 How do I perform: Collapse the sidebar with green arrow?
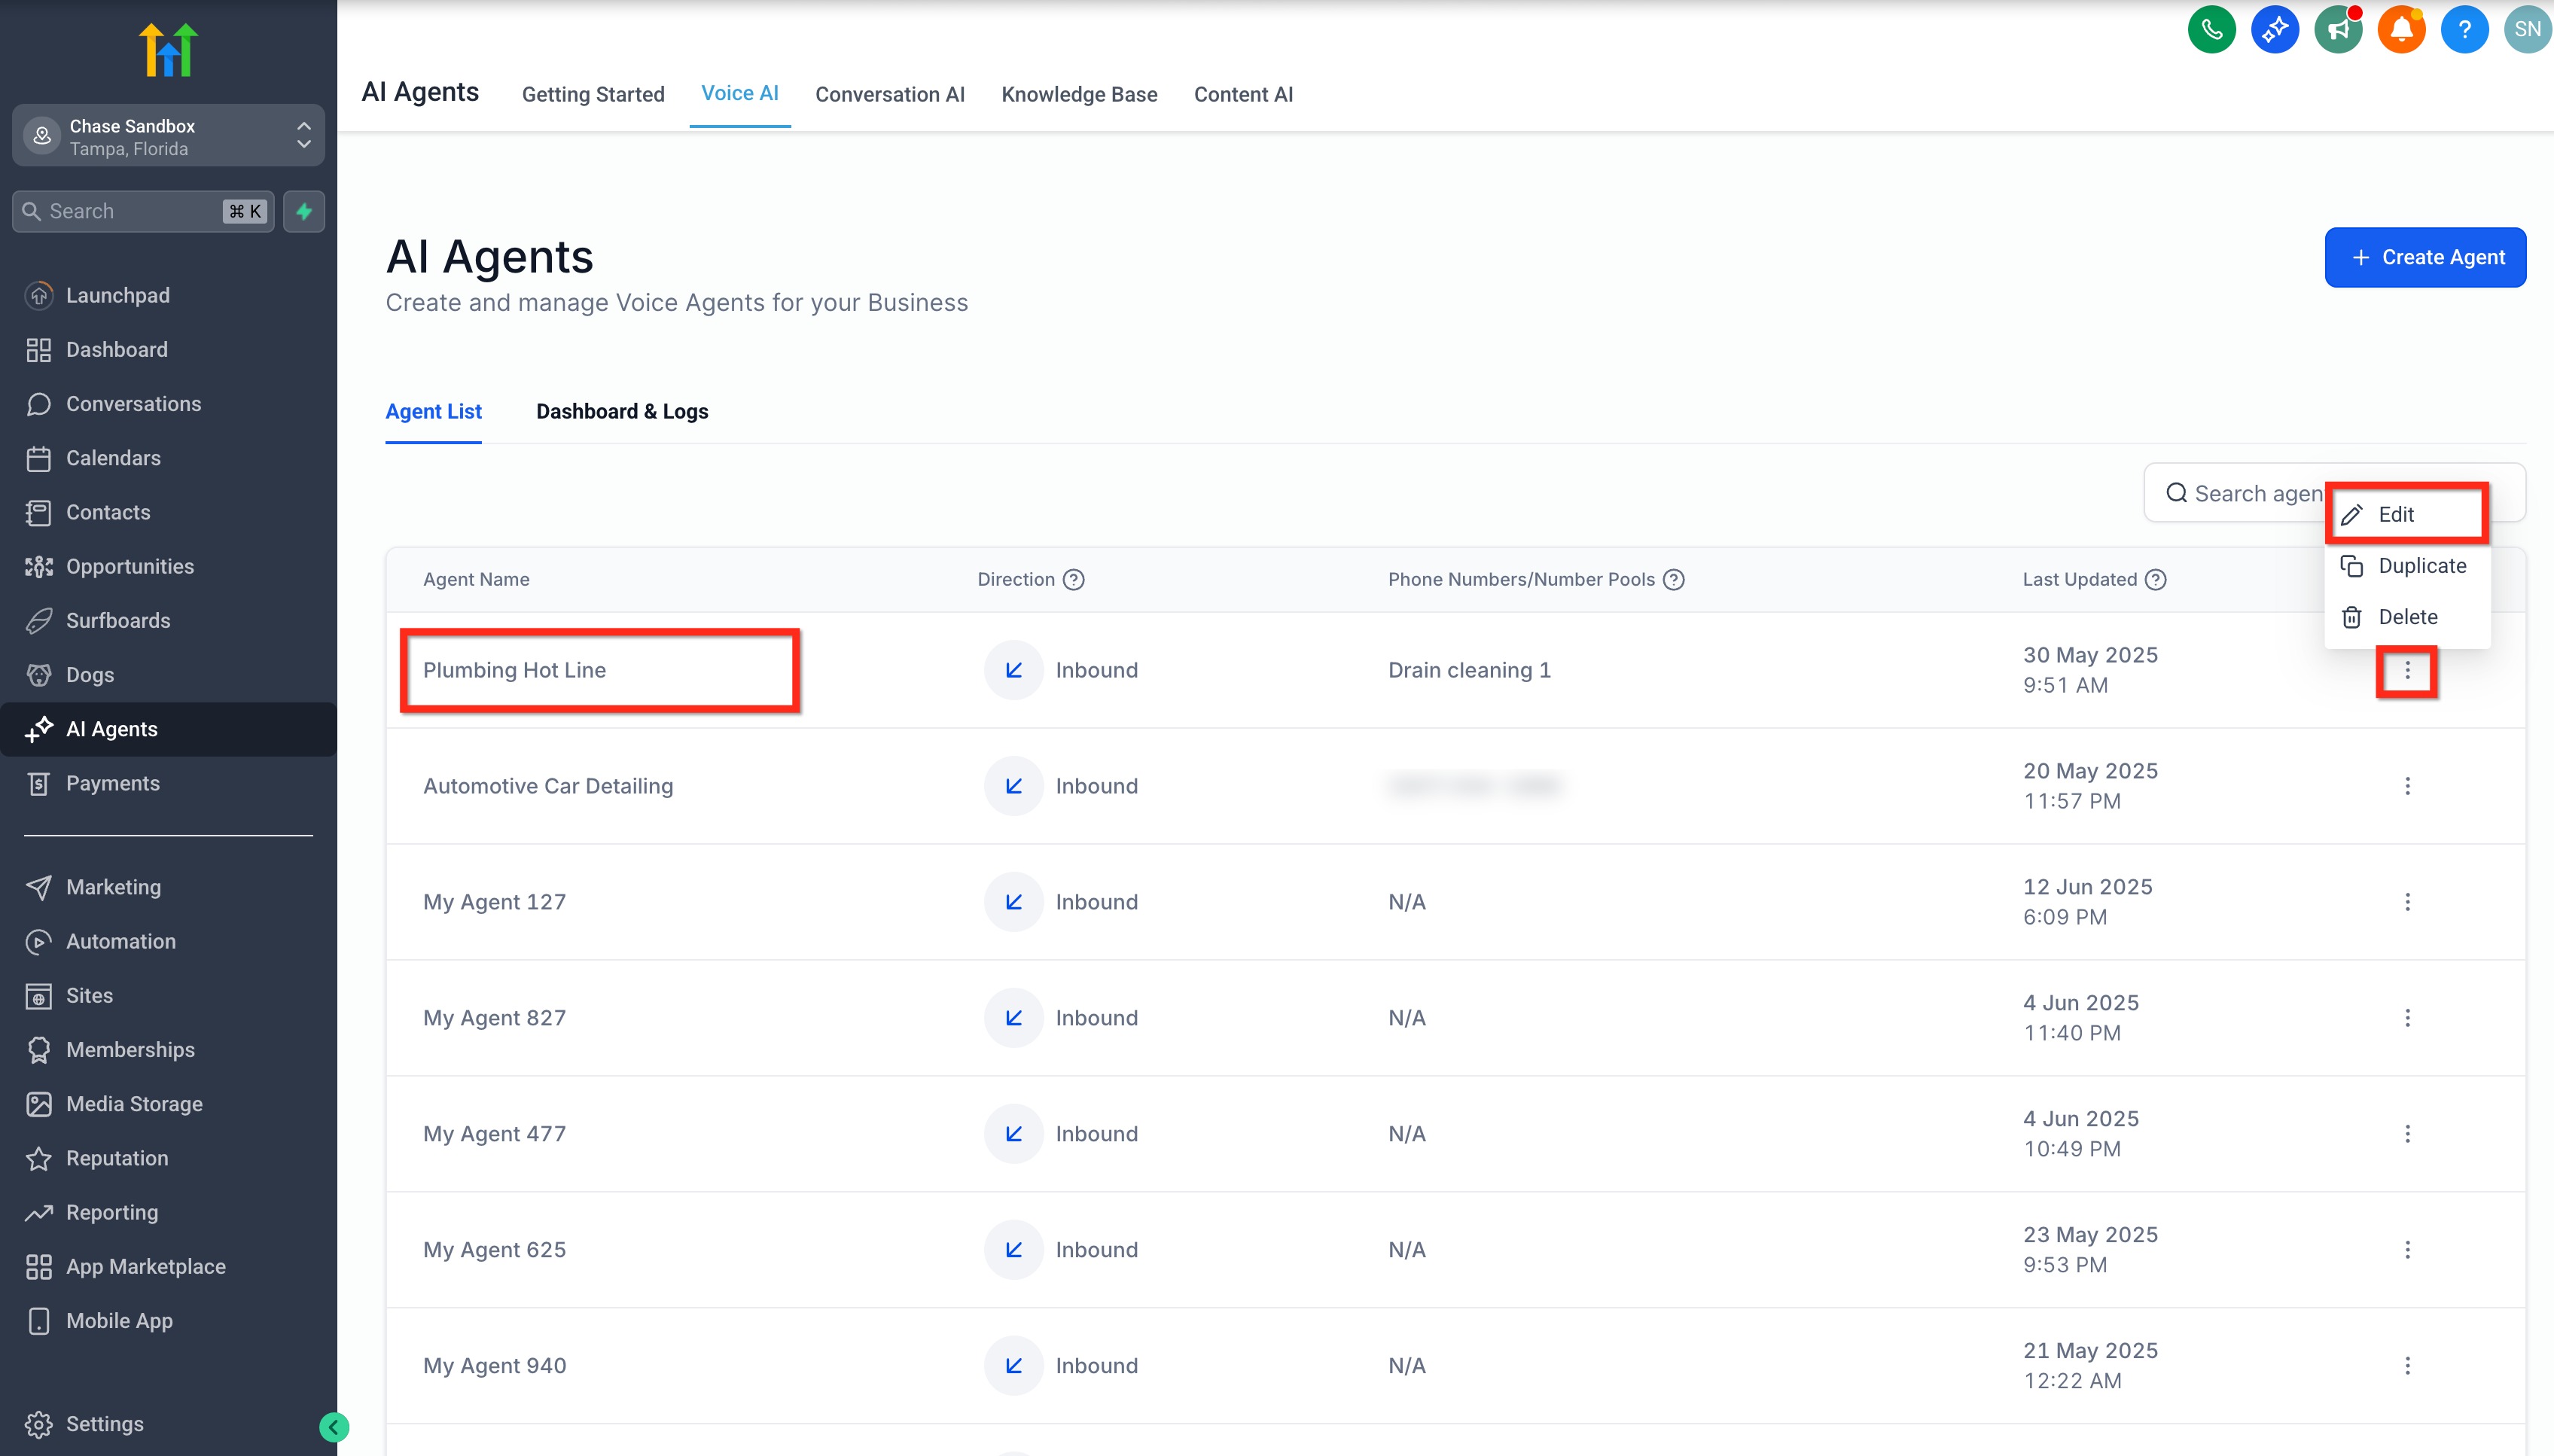(x=334, y=1426)
